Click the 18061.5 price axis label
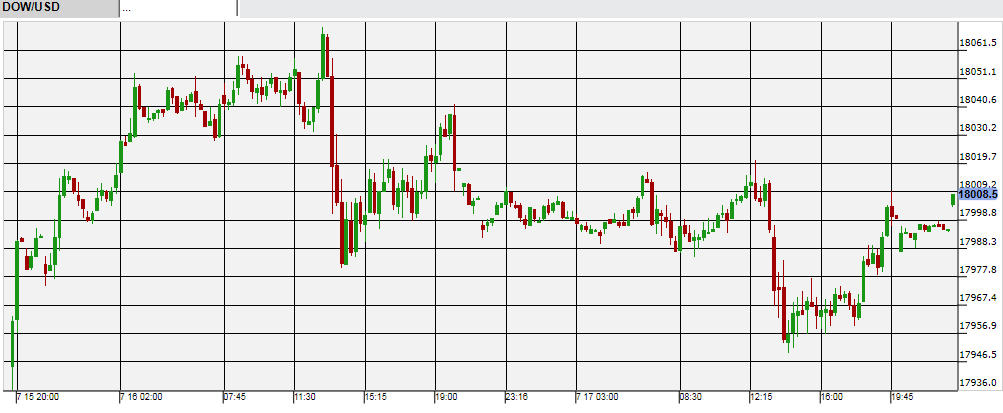The height and width of the screenshot is (413, 1003). pyautogui.click(x=978, y=43)
